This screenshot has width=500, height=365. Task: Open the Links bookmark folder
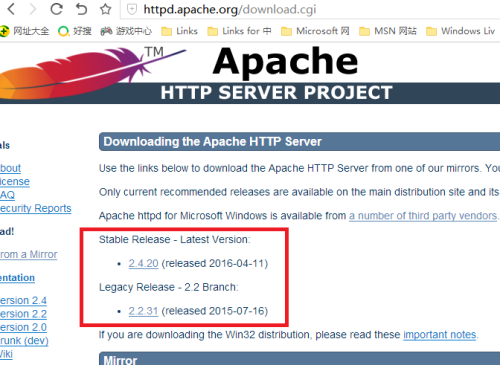pos(179,31)
